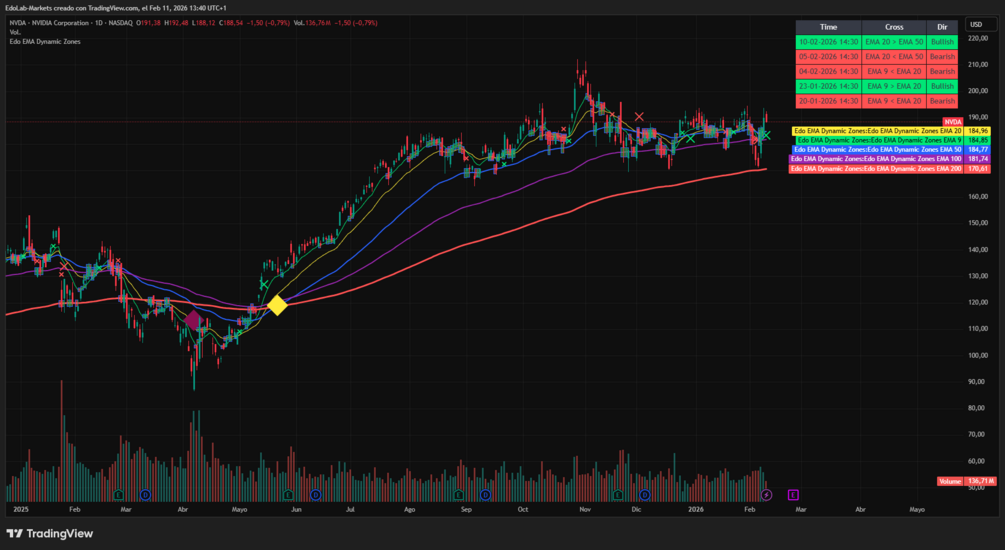The height and width of the screenshot is (550, 1005).
Task: Click the purple lightning event icon near February 2026
Action: coord(767,495)
